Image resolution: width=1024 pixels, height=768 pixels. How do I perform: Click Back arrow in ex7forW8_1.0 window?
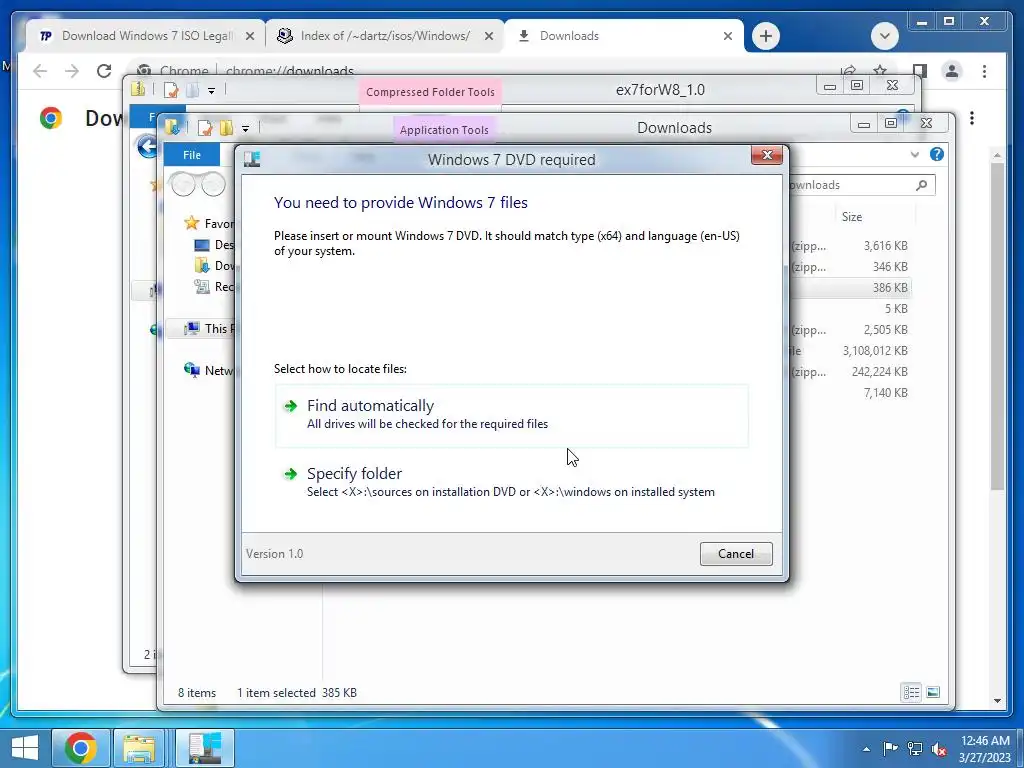(148, 146)
